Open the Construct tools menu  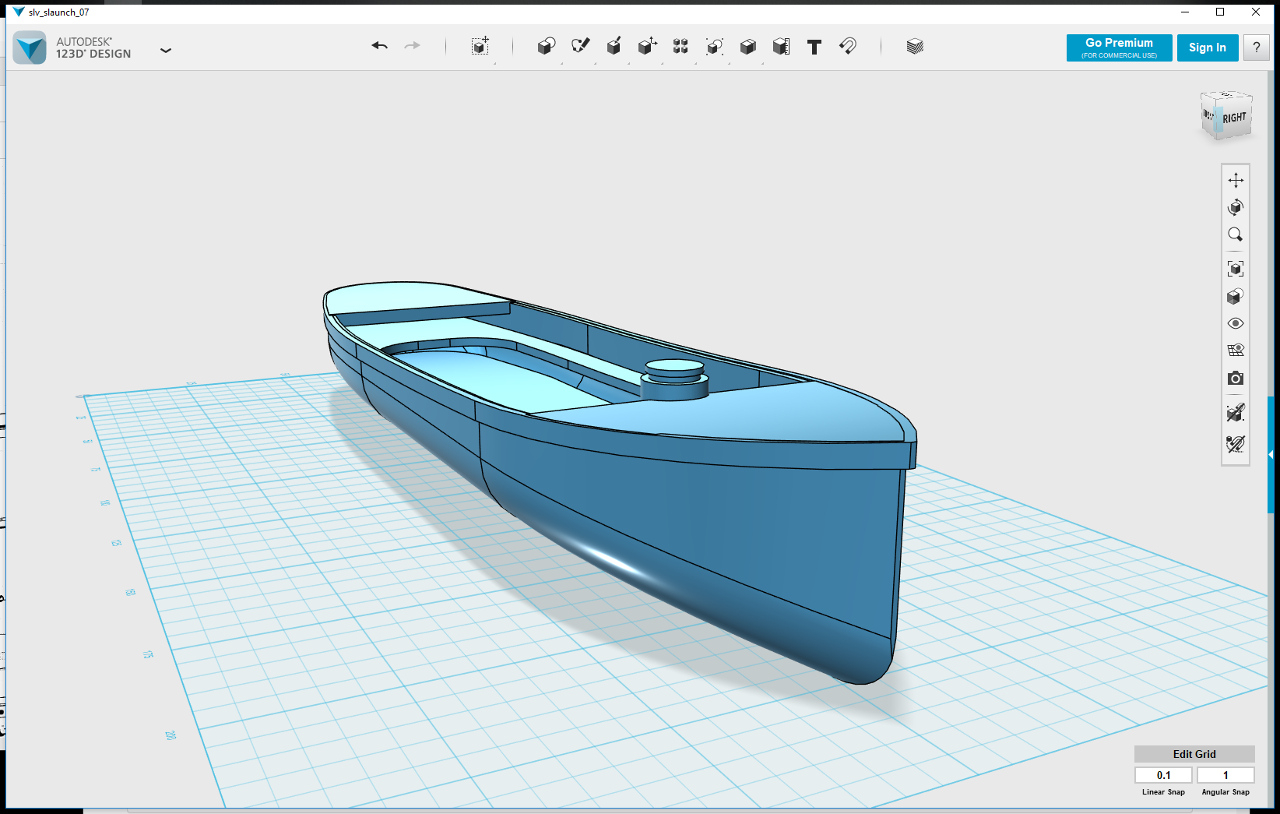[x=614, y=46]
